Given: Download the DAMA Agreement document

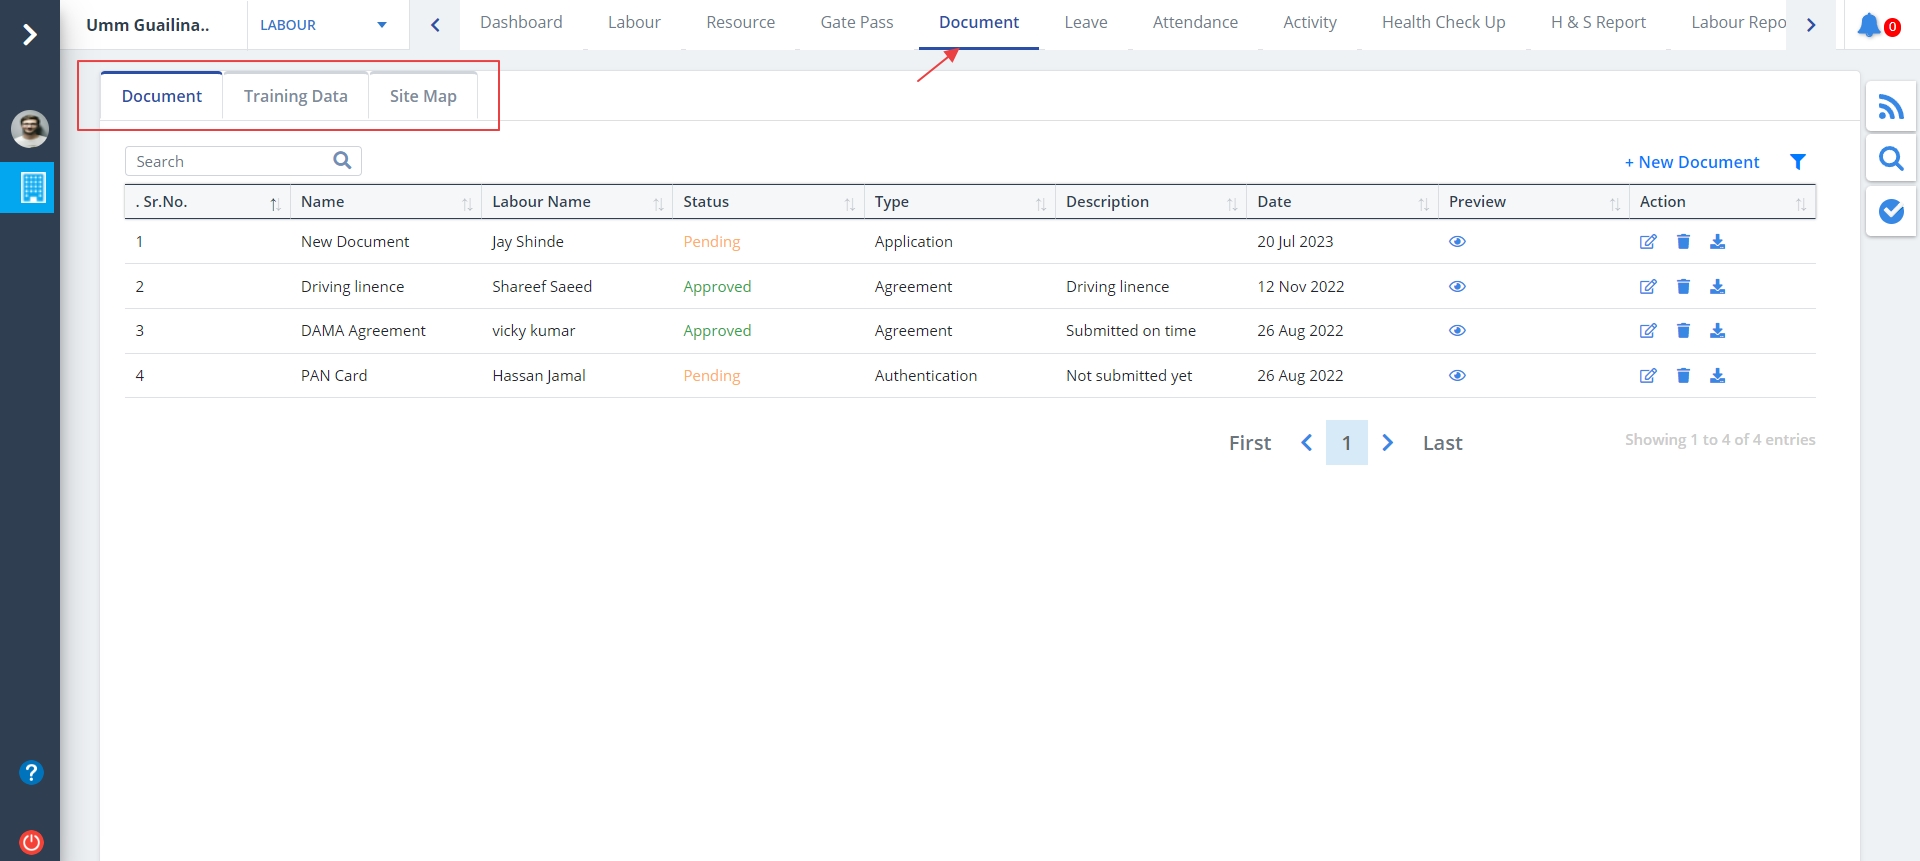Looking at the screenshot, I should point(1717,331).
